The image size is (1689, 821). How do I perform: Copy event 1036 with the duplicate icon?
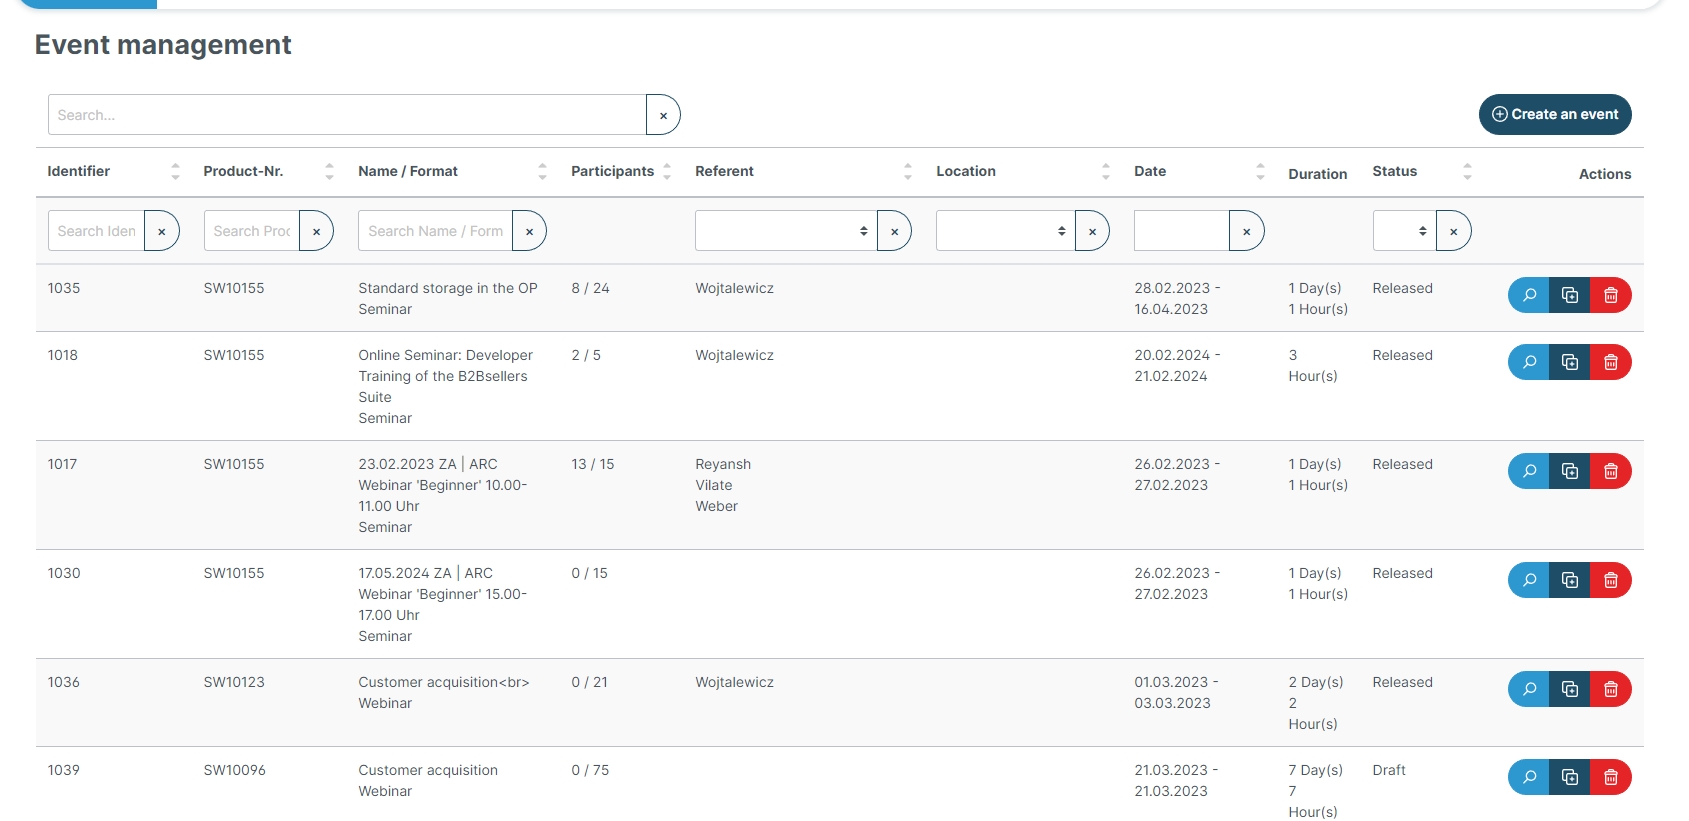(1569, 689)
